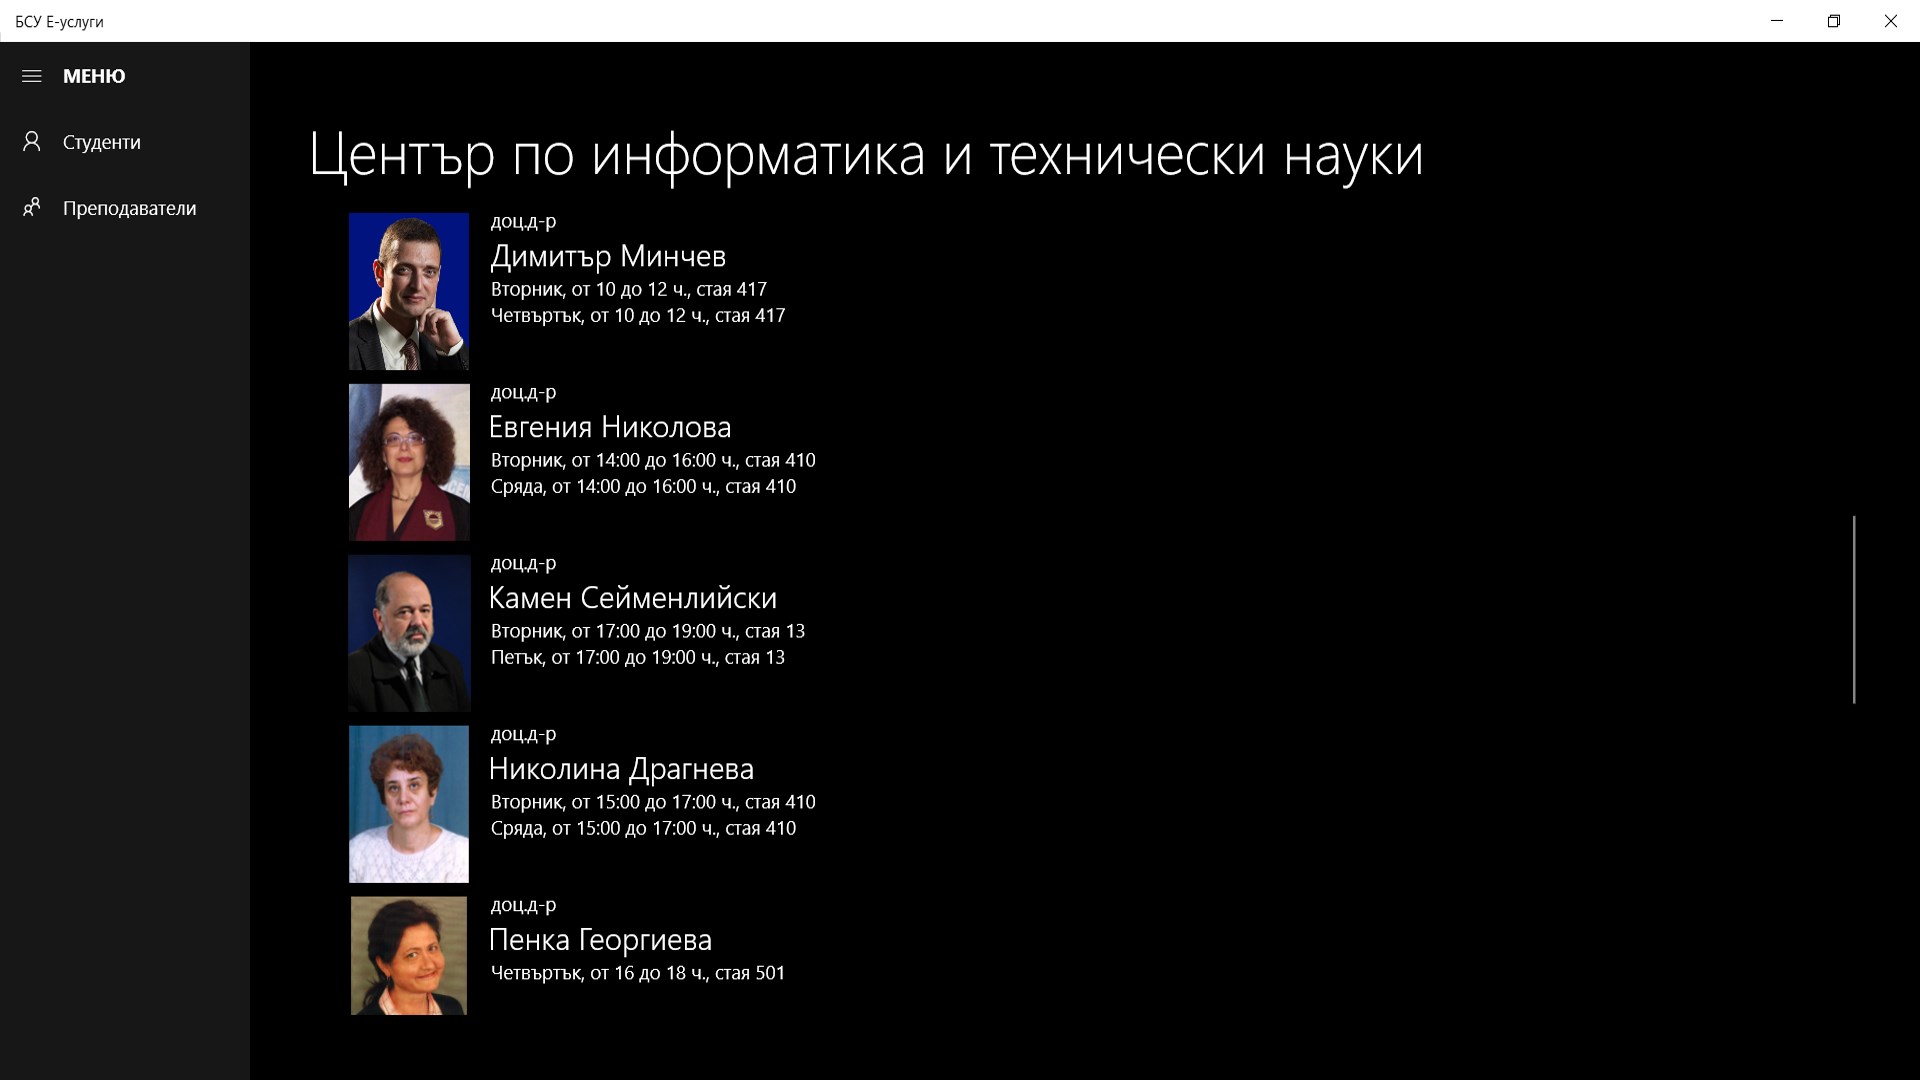Minimize the БСУ Е-услуги window
This screenshot has width=1920, height=1080.
[1777, 21]
